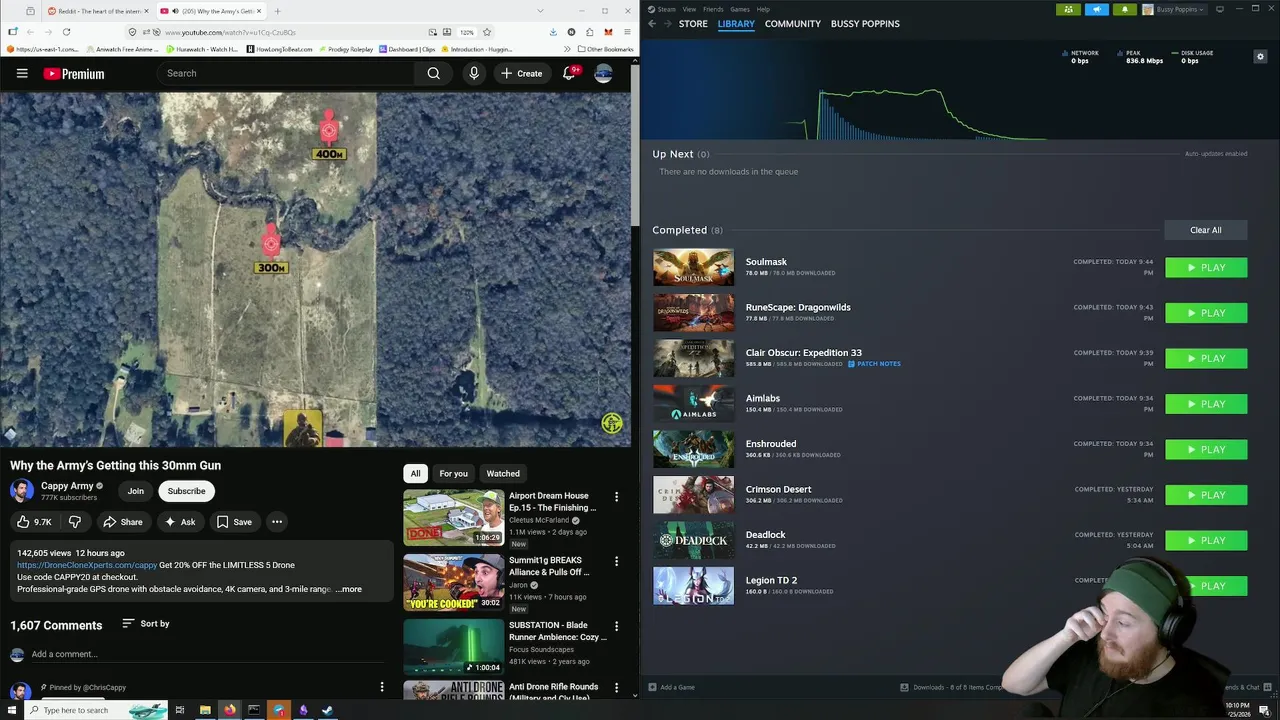Click the YouTube search field
Screen dimensions: 1280x720
click(x=285, y=73)
